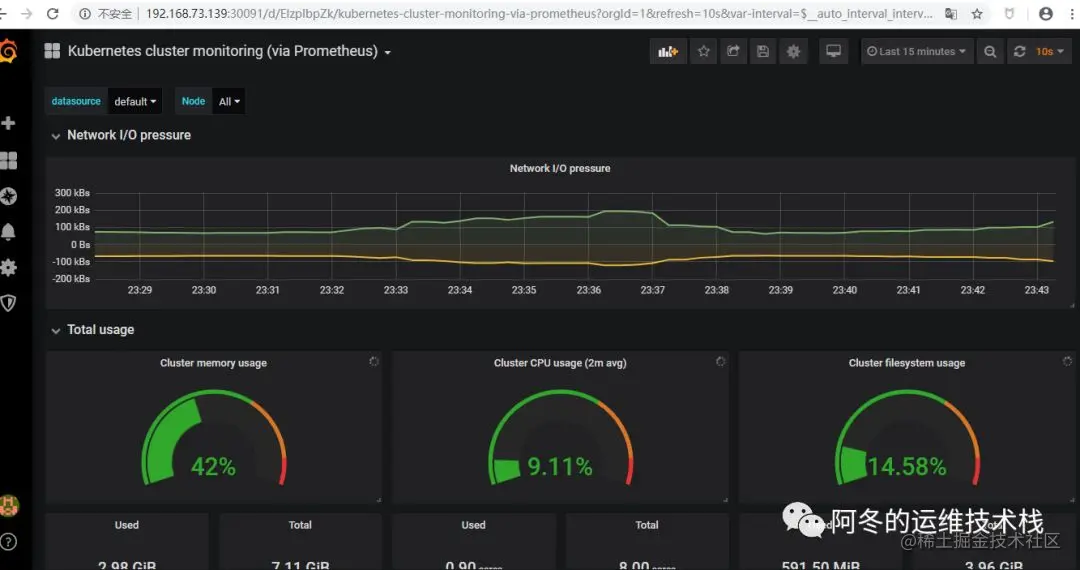Click the CPU Used stat panel title

[x=473, y=525]
